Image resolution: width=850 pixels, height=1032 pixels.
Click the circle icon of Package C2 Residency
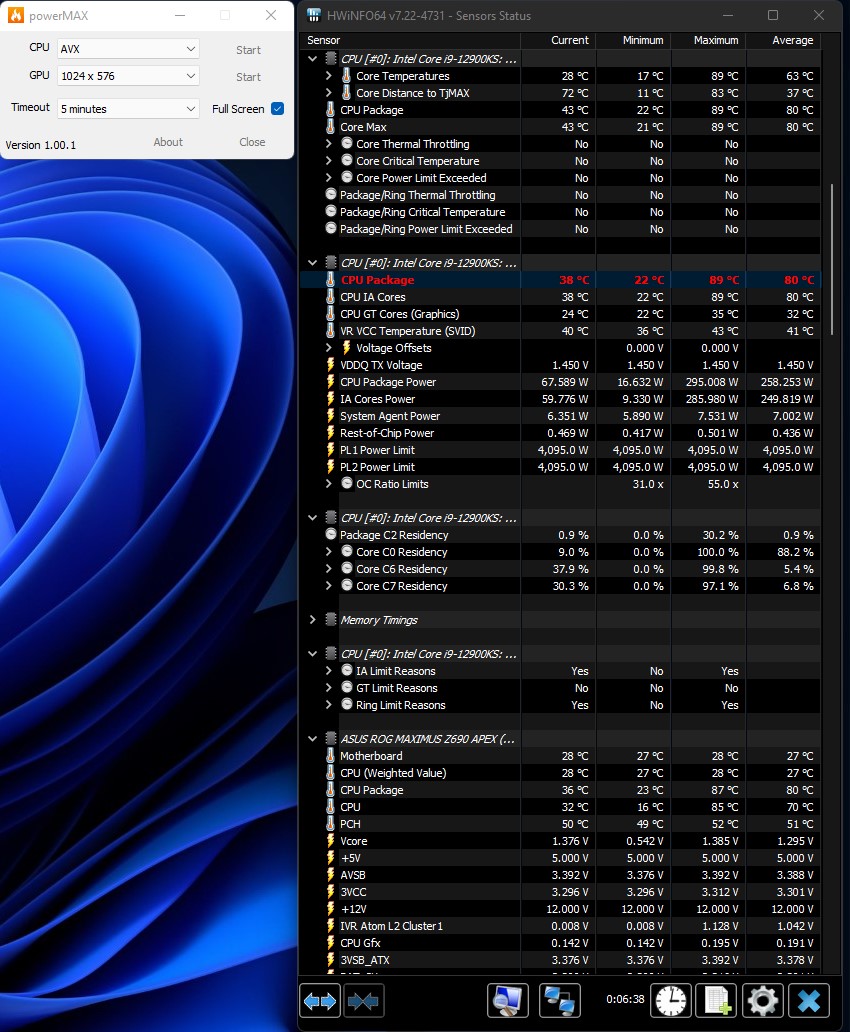coord(331,534)
